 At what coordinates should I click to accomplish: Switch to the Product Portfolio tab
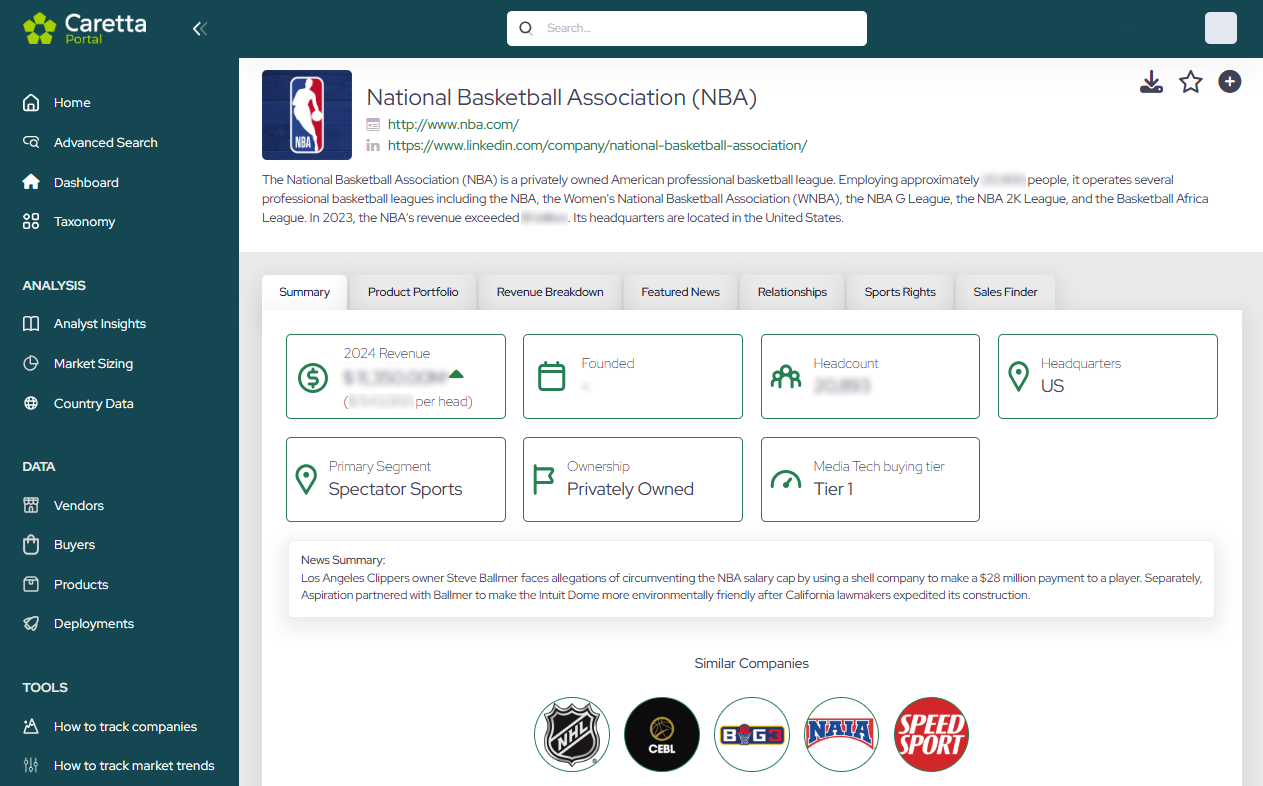[x=413, y=292]
